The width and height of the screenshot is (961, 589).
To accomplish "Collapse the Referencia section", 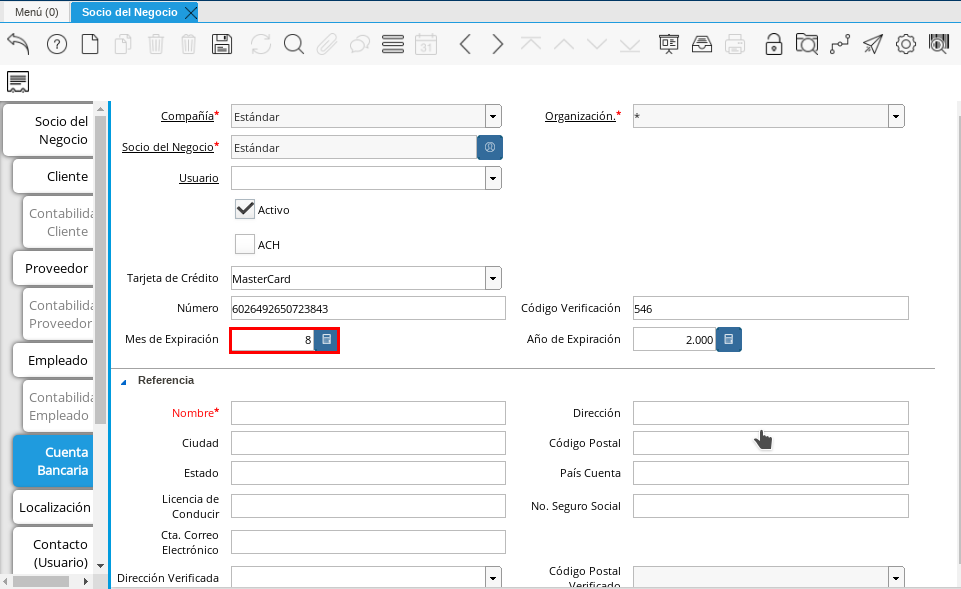I will click(125, 381).
